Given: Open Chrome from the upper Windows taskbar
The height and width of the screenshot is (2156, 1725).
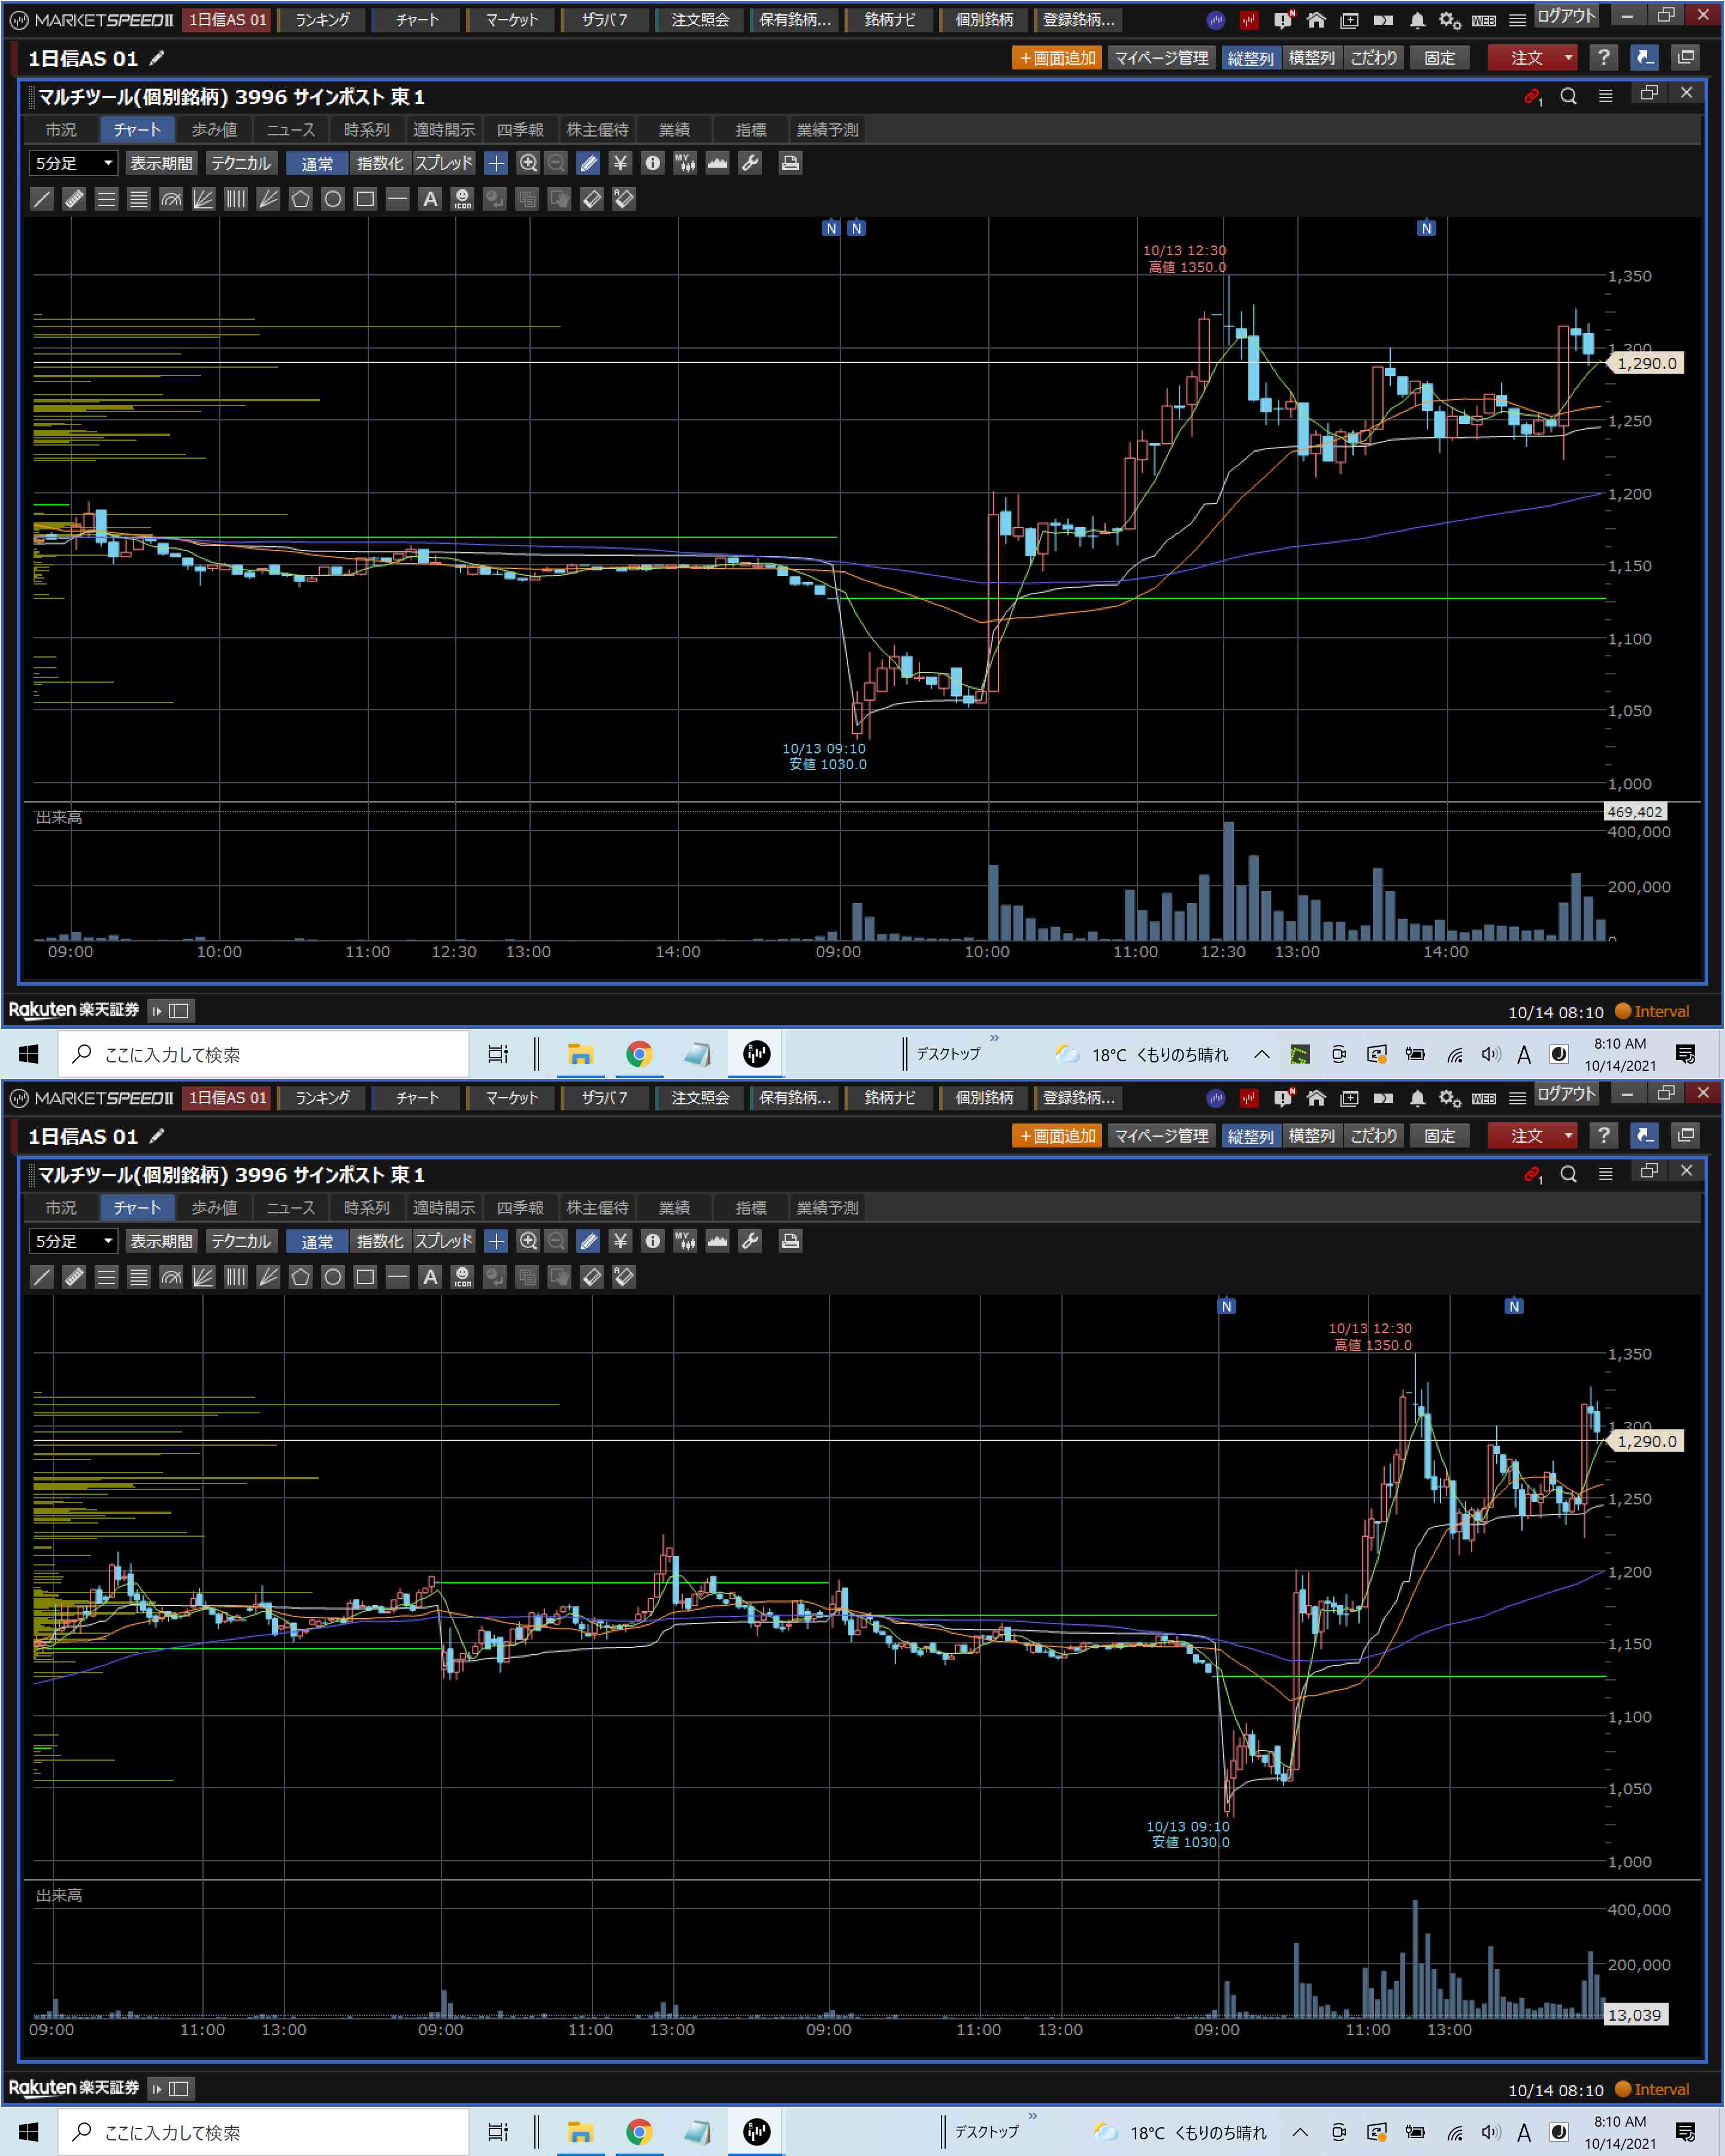Looking at the screenshot, I should 639,1054.
